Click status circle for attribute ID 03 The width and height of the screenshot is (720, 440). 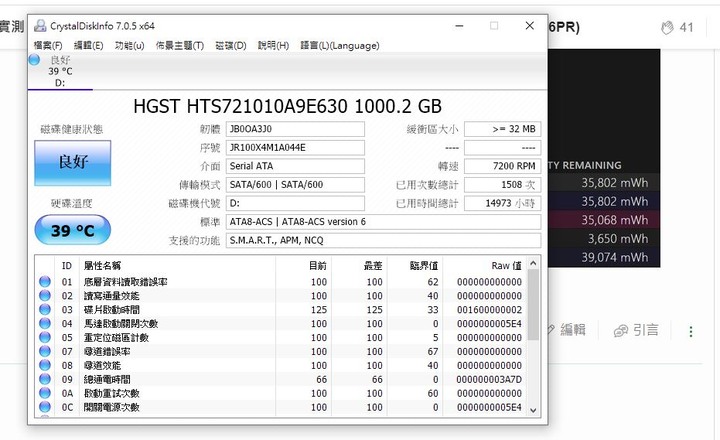point(45,310)
